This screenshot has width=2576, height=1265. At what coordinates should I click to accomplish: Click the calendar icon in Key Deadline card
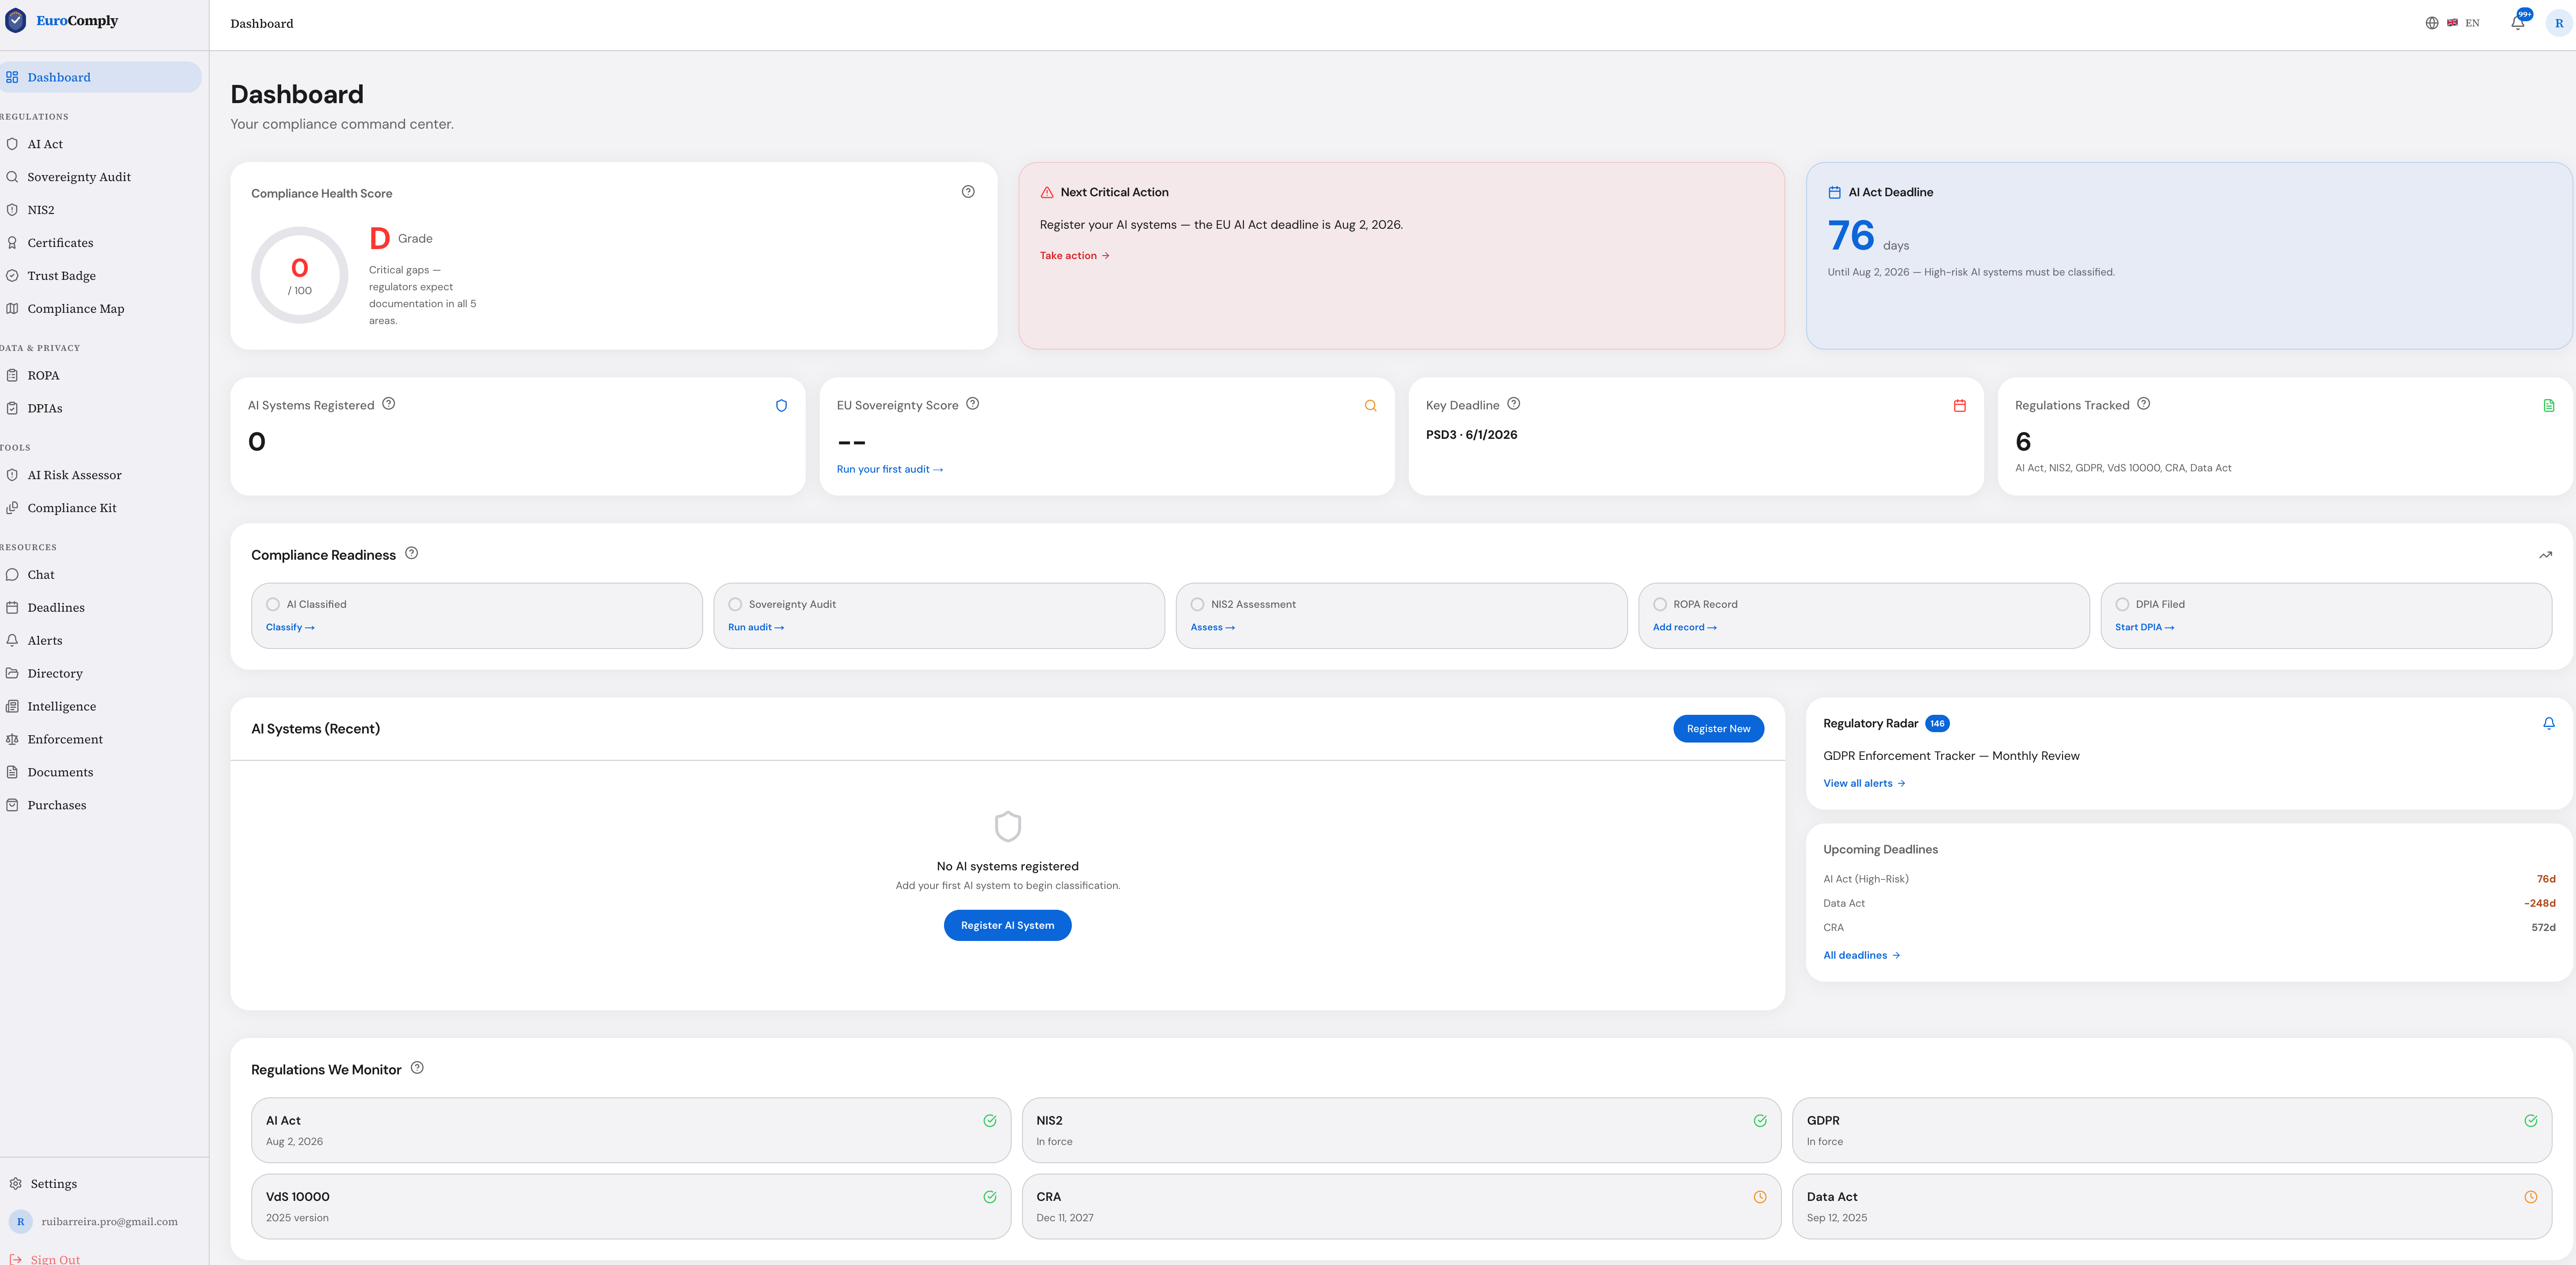(x=1960, y=406)
